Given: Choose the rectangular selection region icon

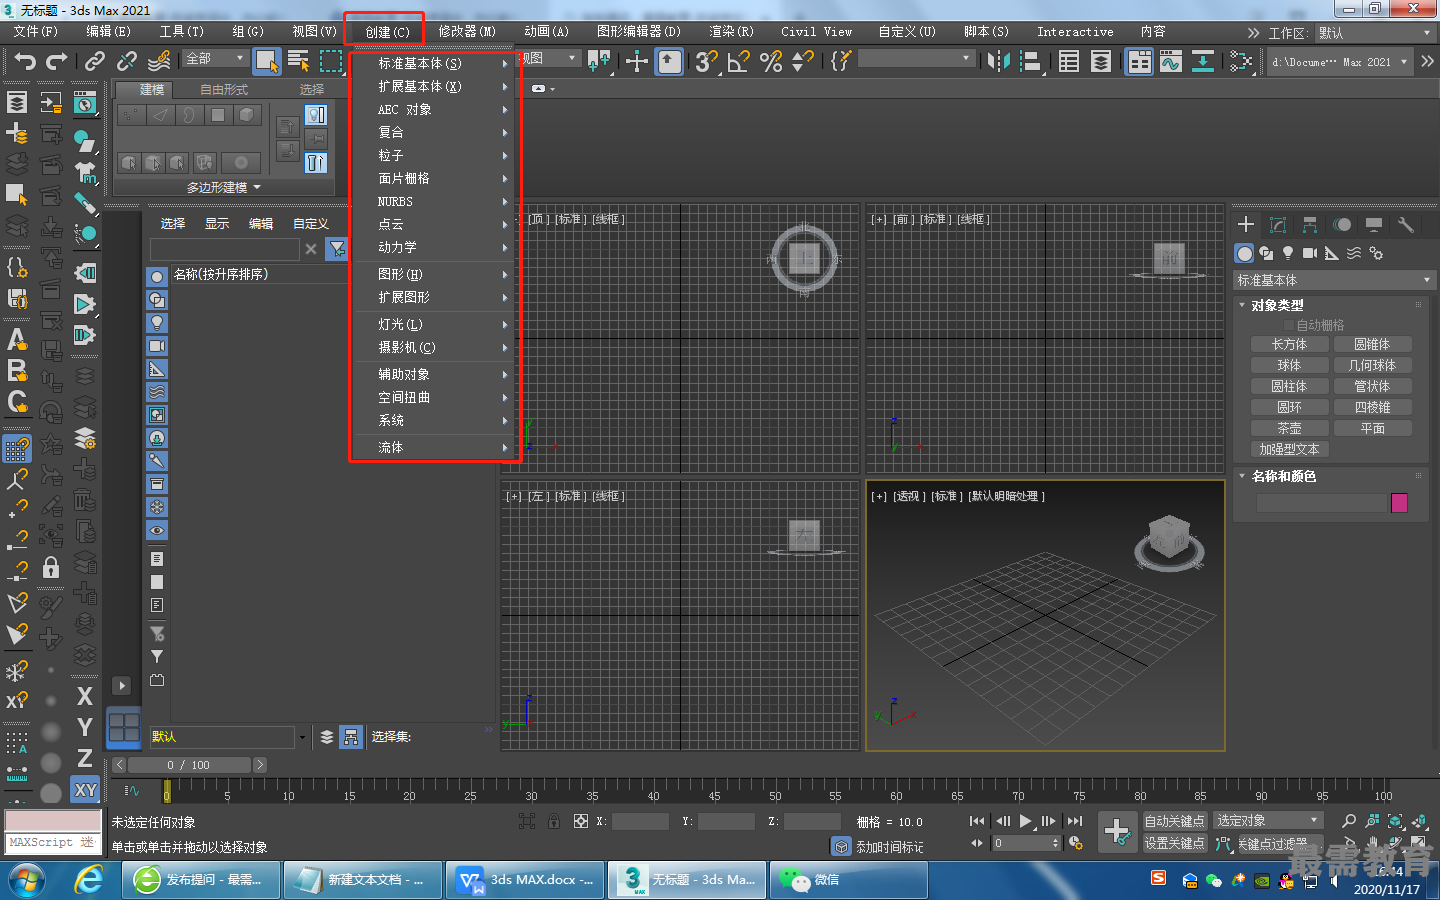Looking at the screenshot, I should [330, 61].
